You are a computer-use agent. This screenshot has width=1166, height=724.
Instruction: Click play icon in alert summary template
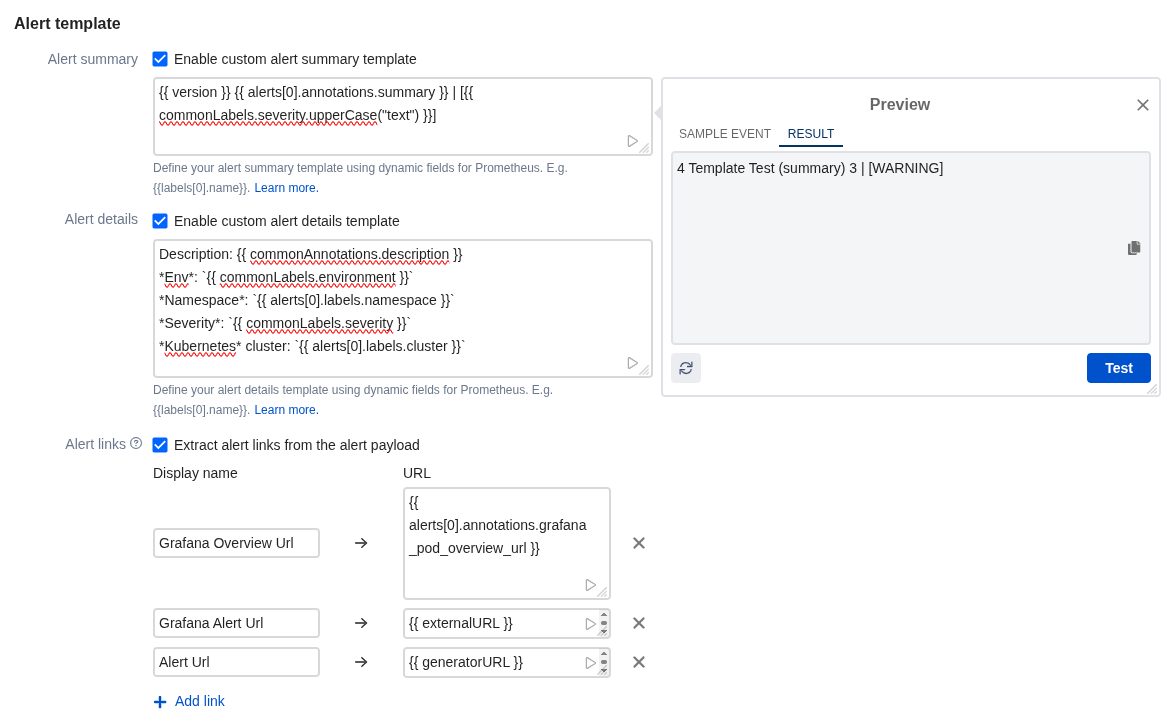[632, 141]
